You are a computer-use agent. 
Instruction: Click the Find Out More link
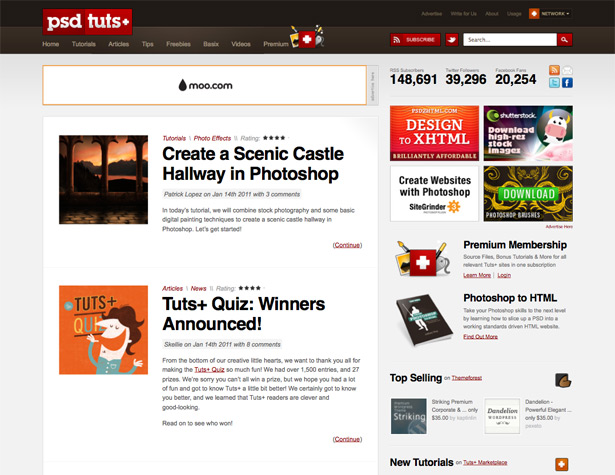click(480, 337)
